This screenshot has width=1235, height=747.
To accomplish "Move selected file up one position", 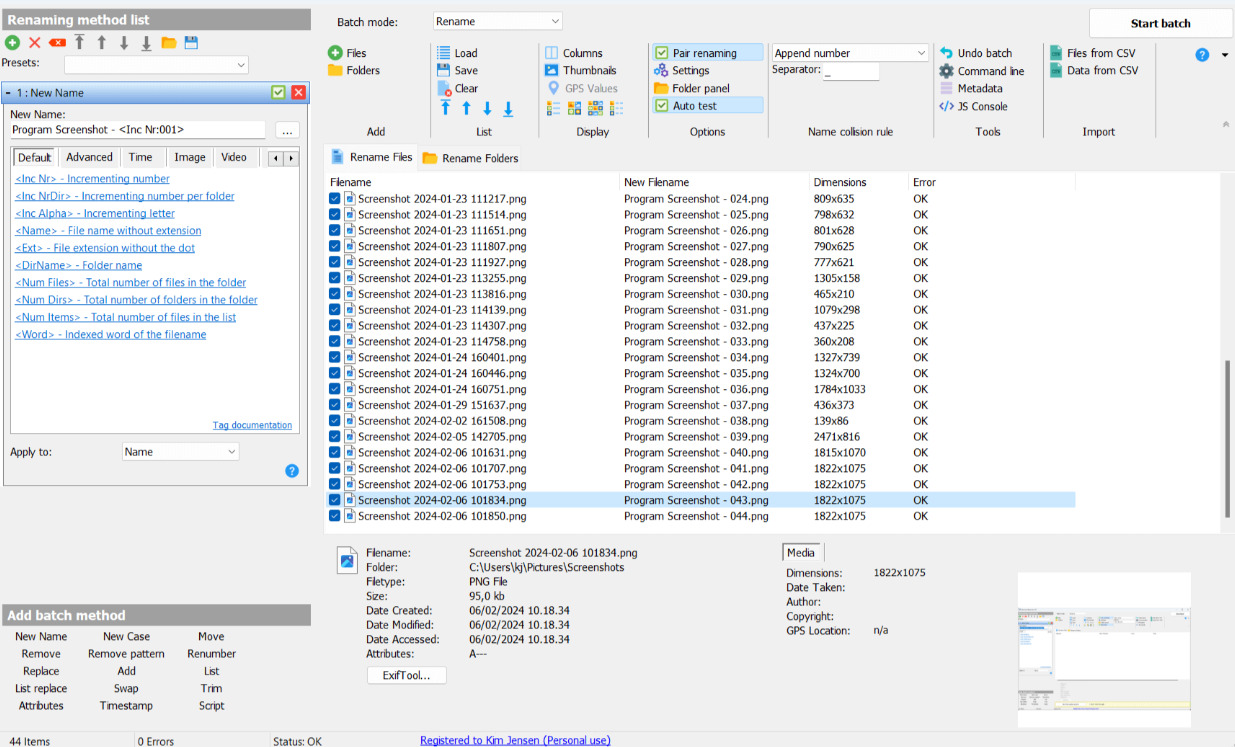I will click(x=466, y=108).
